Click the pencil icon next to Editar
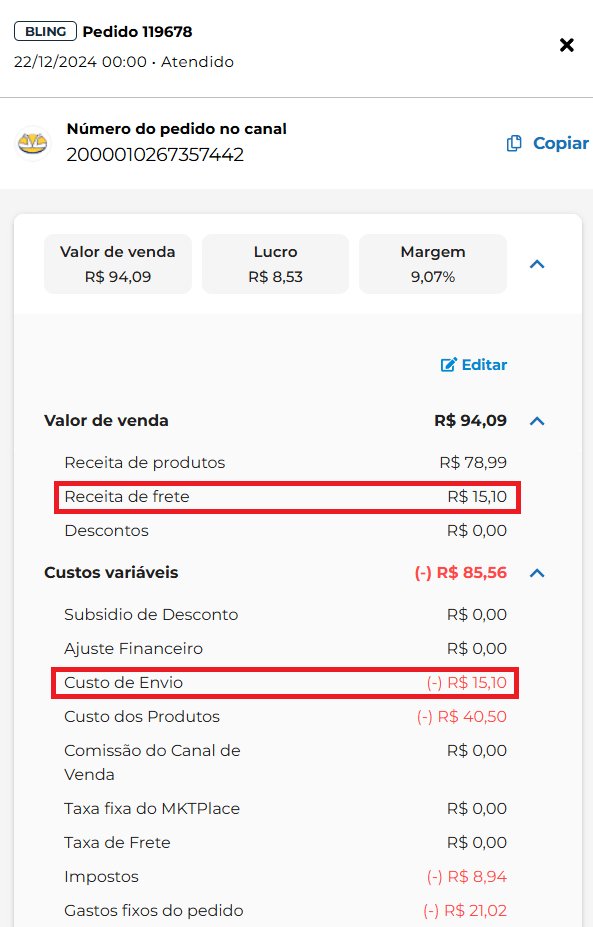This screenshot has width=593, height=927. pyautogui.click(x=449, y=365)
